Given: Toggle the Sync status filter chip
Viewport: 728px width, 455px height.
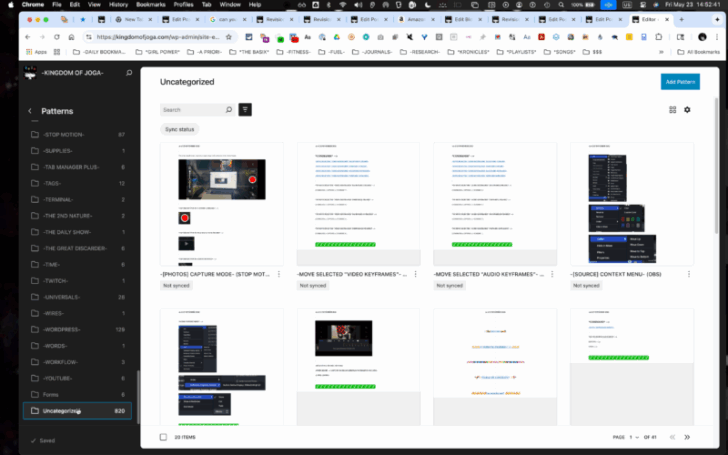Looking at the screenshot, I should tap(180, 129).
